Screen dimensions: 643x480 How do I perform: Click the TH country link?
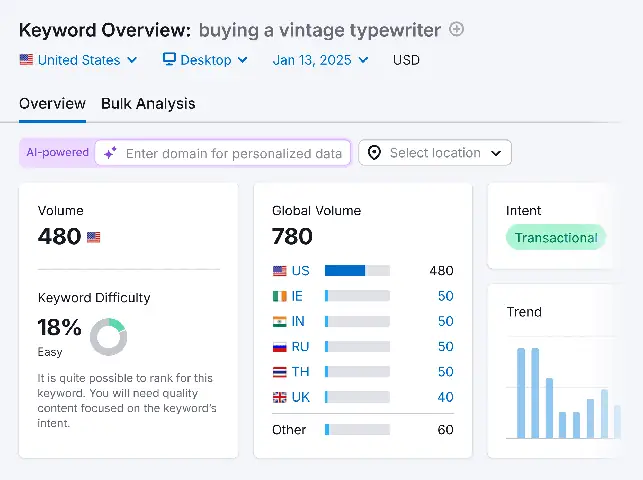point(300,372)
